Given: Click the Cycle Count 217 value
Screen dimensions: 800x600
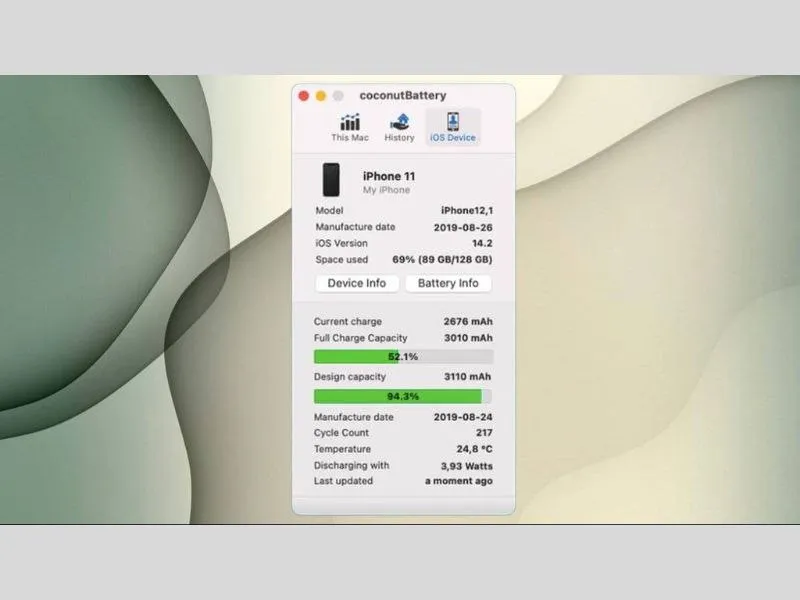Looking at the screenshot, I should click(484, 433).
